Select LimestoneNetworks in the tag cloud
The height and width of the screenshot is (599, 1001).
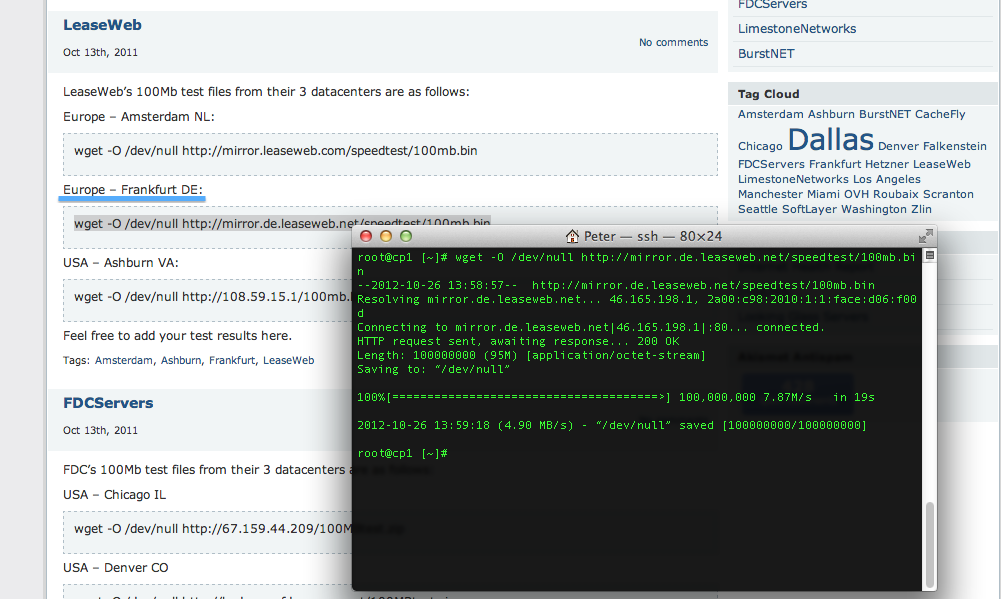pyautogui.click(x=793, y=179)
